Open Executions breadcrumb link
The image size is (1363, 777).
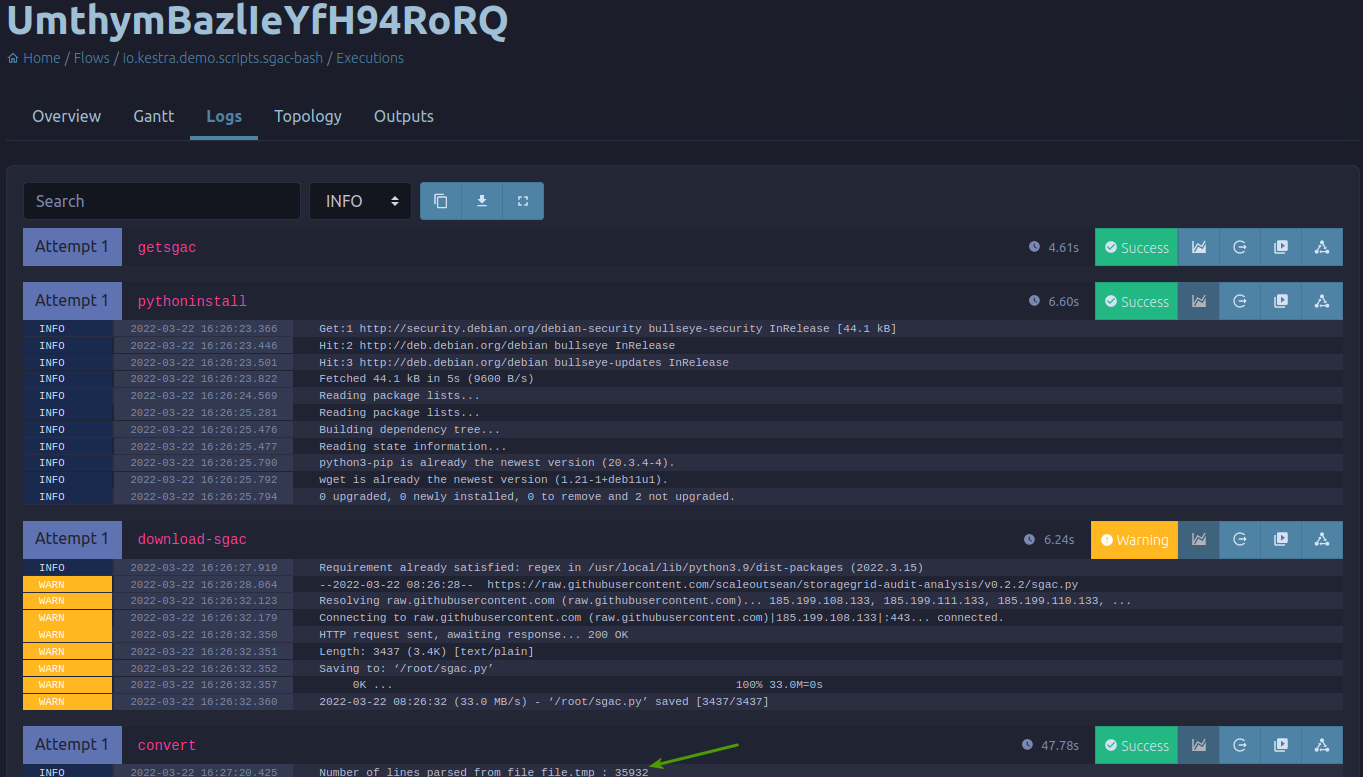[370, 58]
